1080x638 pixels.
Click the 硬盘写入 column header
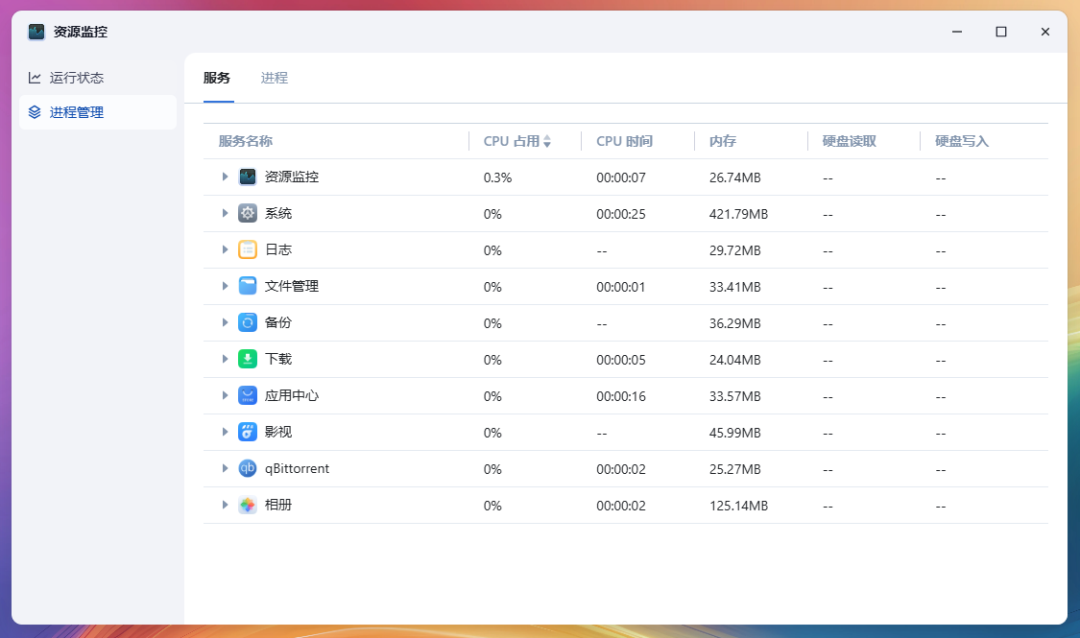pos(962,141)
